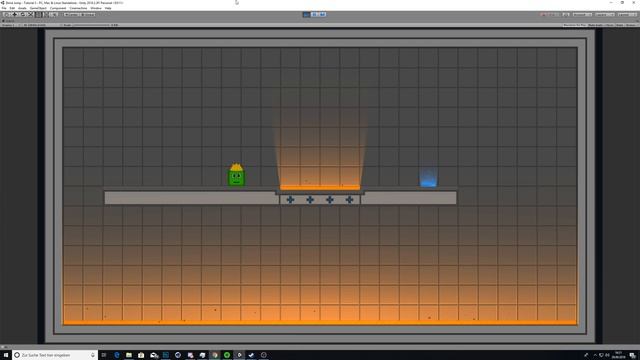Open the cloud services panel
Screen dimensions: 640x360
tap(566, 15)
